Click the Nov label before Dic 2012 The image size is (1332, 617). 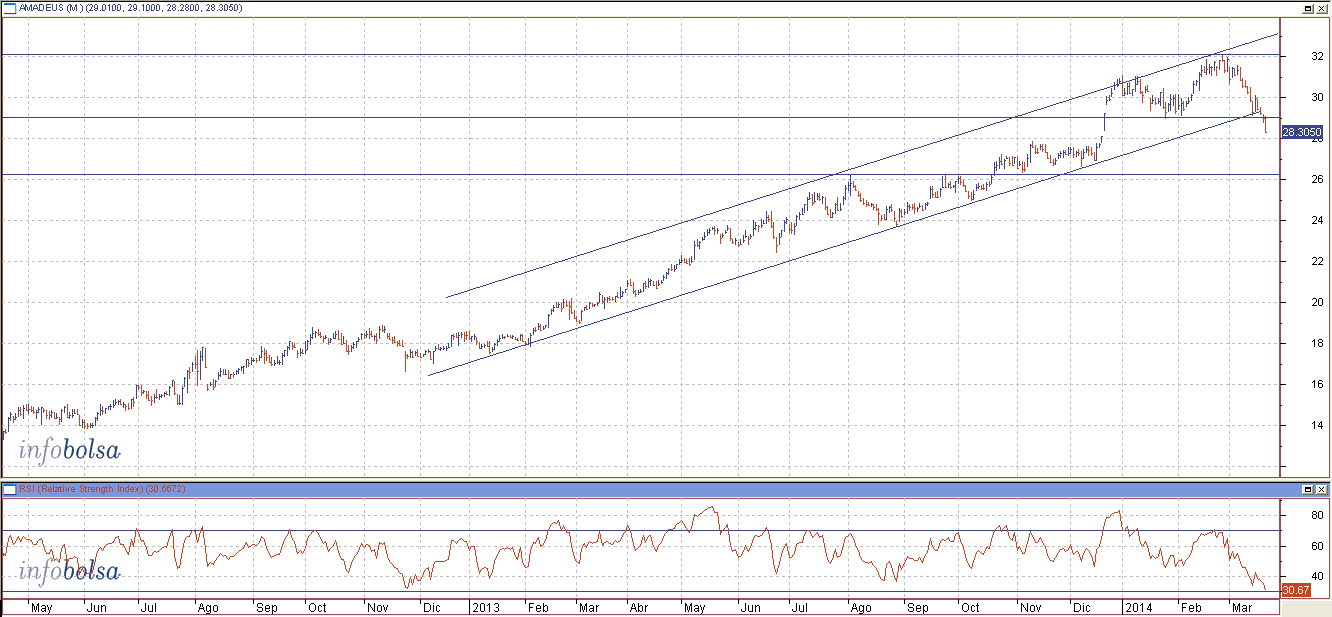point(377,607)
